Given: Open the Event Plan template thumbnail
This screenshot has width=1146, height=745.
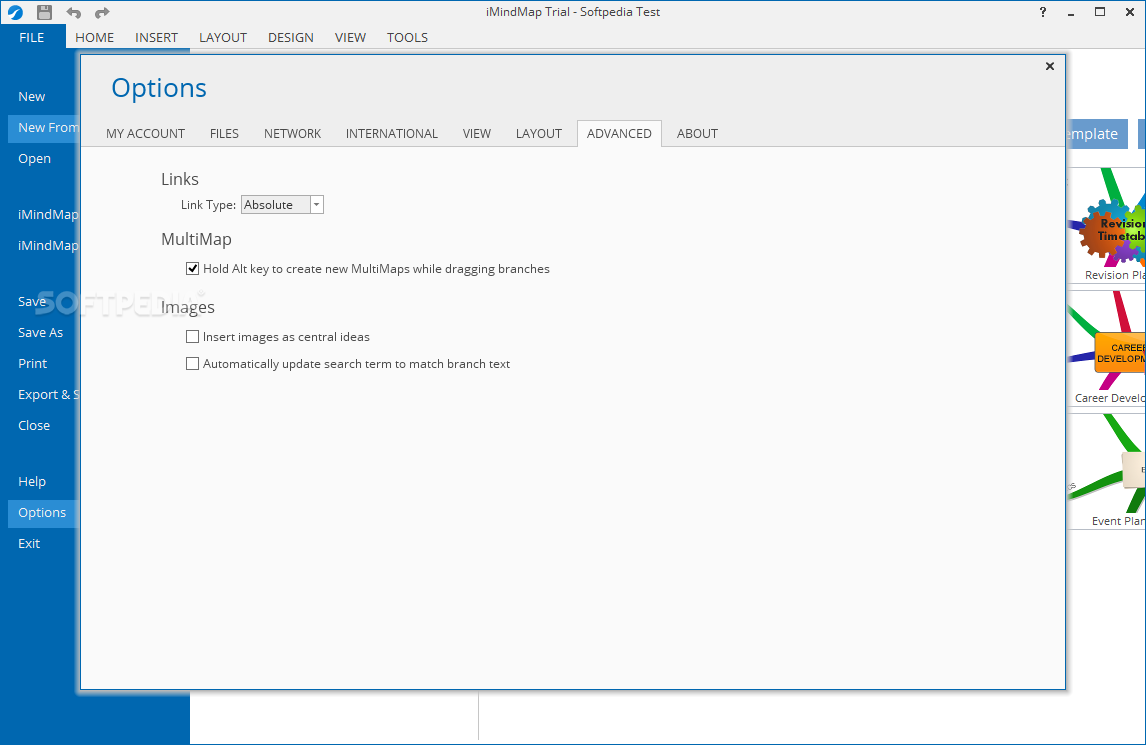Looking at the screenshot, I should click(x=1107, y=472).
